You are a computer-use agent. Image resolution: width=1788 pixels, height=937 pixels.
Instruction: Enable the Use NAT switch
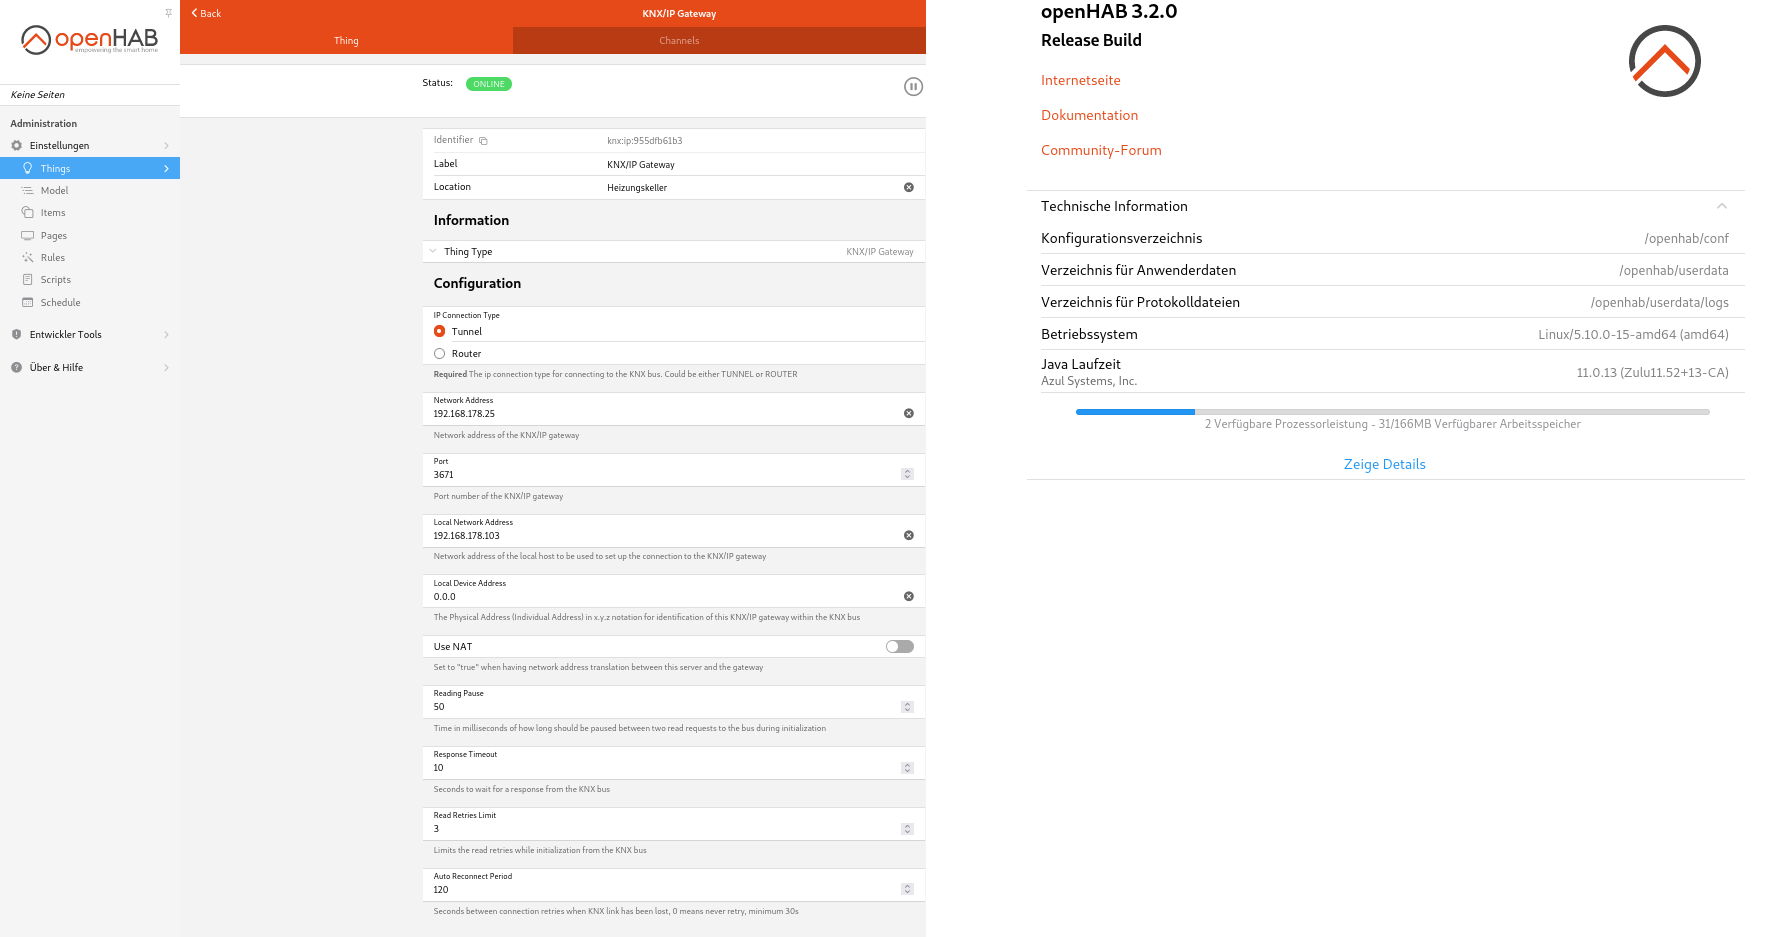(x=899, y=646)
